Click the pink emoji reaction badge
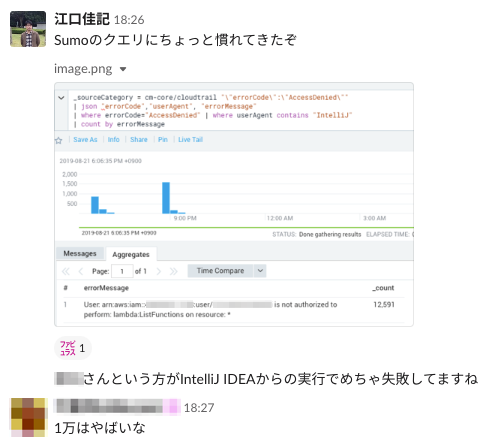The image size is (488, 441). tap(73, 348)
